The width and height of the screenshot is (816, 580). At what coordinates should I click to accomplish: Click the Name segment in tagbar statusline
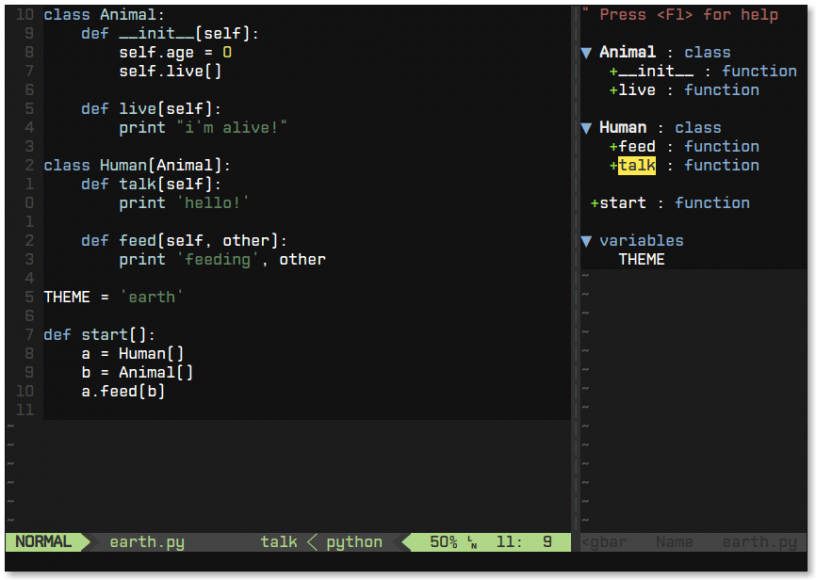(673, 542)
